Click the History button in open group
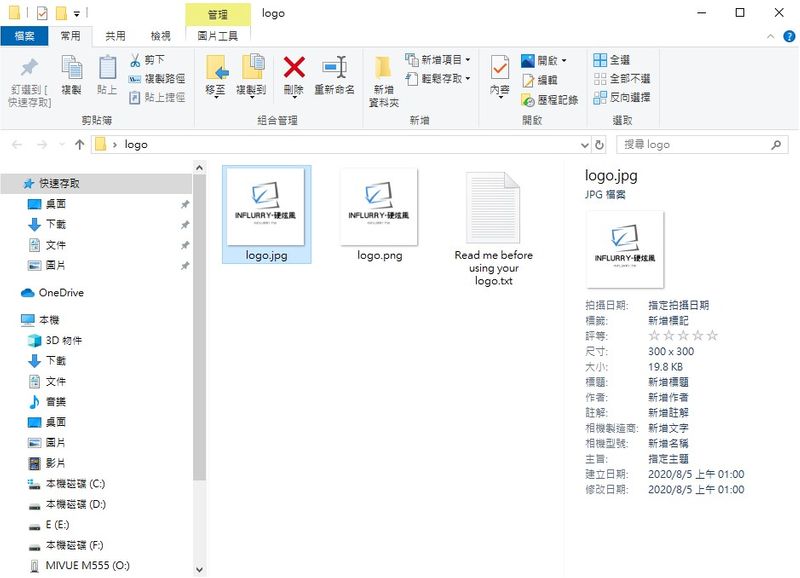This screenshot has width=800, height=578. [549, 100]
